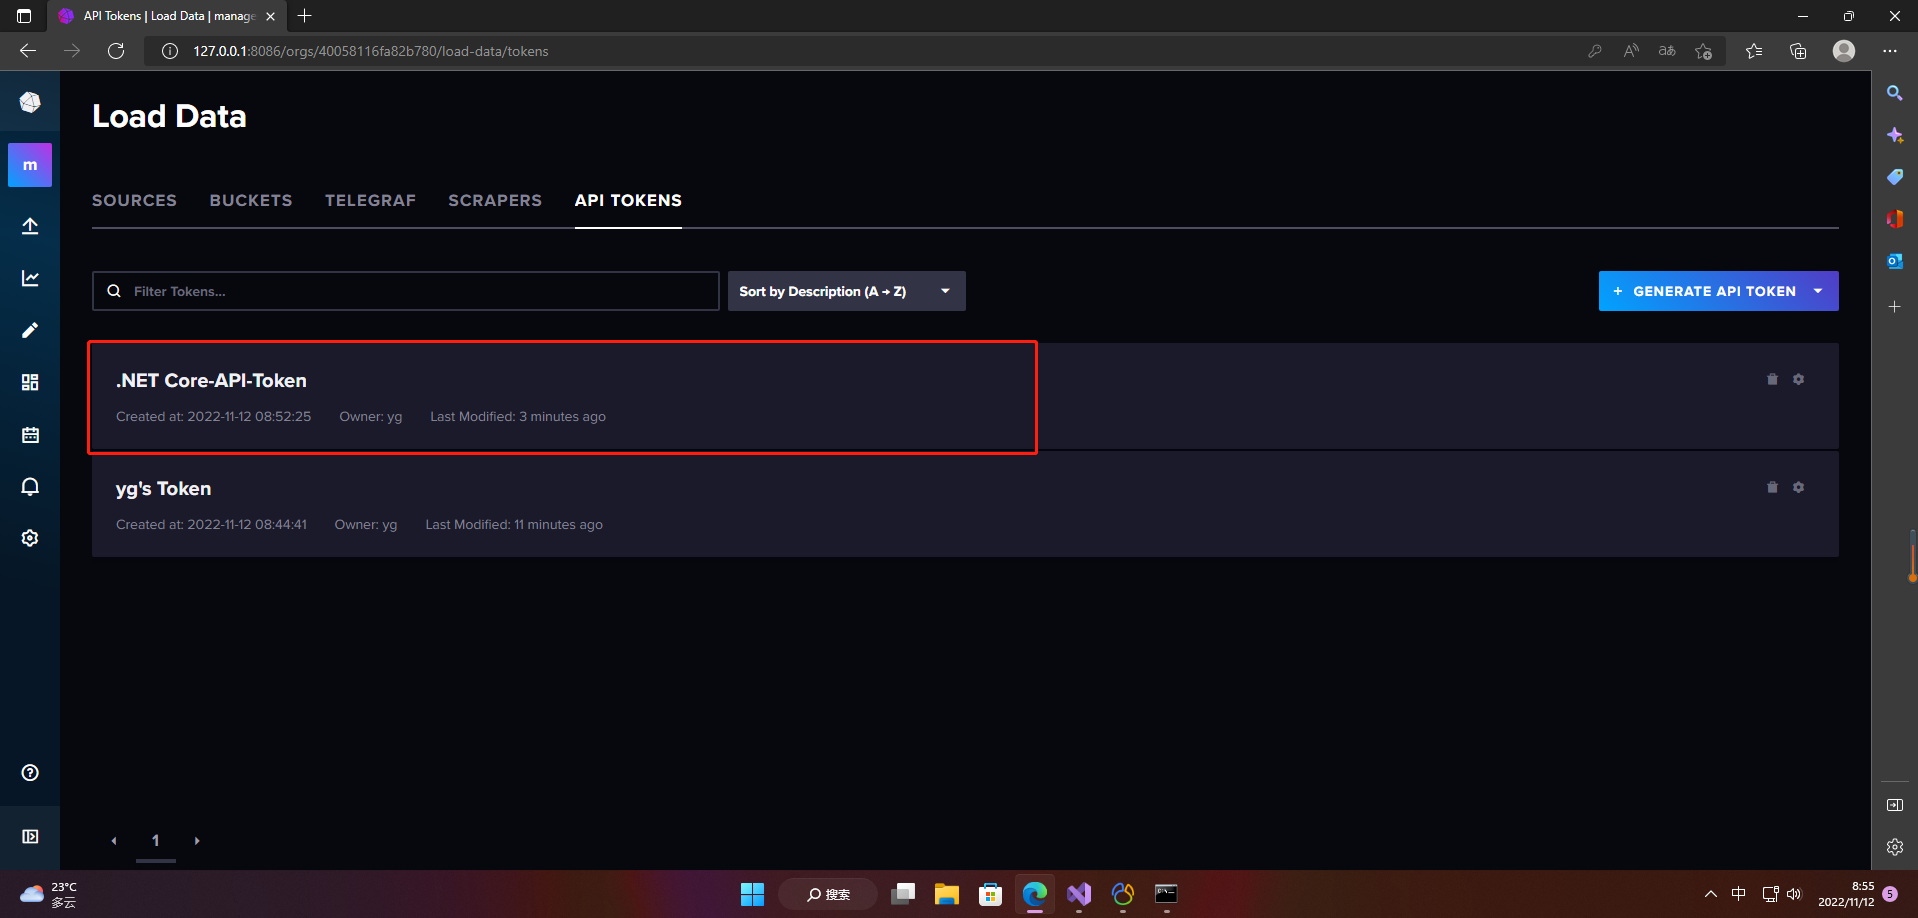Delete the .NET Core-API-Token via trash icon

click(x=1772, y=379)
